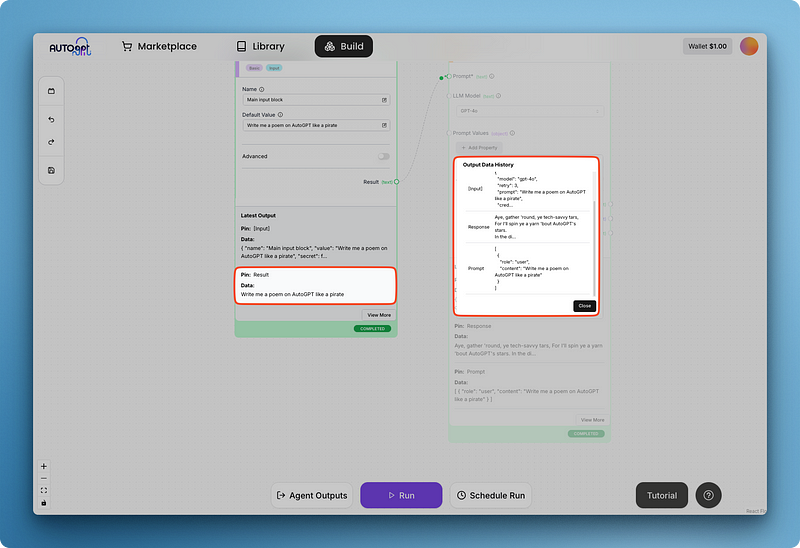This screenshot has height=548, width=800.
Task: Click the Prompt info icon
Action: click(x=492, y=77)
